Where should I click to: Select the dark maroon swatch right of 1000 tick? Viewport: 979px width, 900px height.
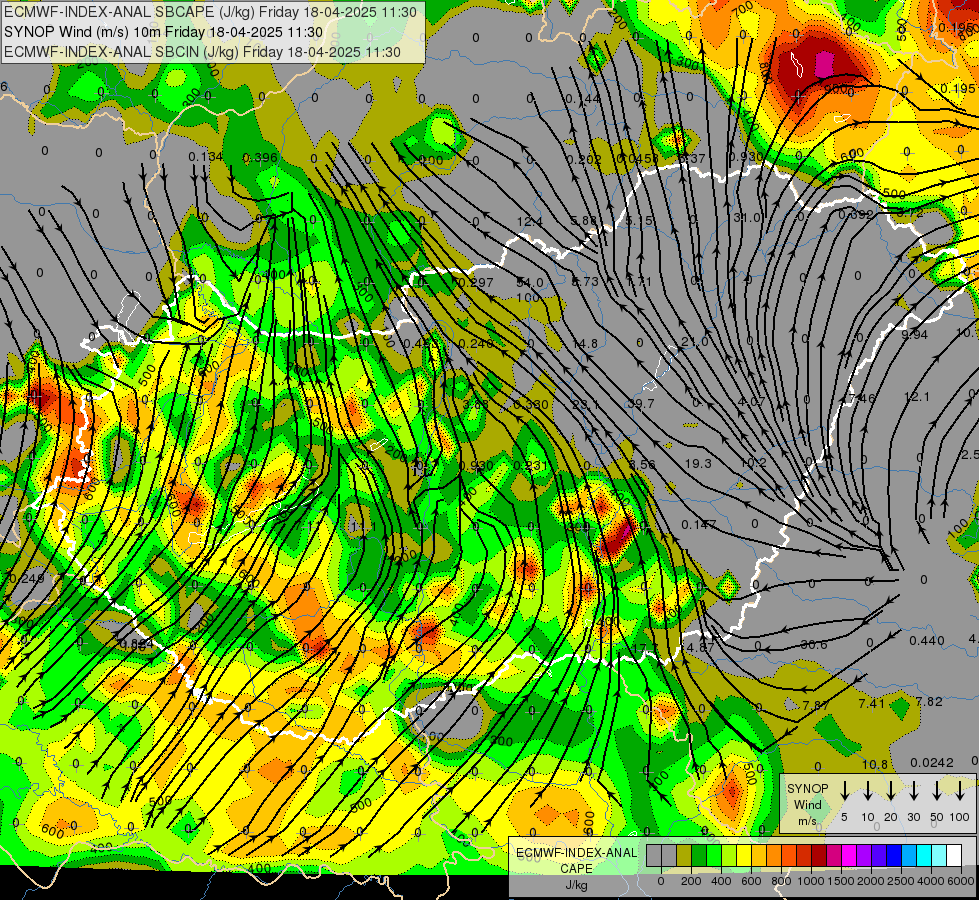820,855
